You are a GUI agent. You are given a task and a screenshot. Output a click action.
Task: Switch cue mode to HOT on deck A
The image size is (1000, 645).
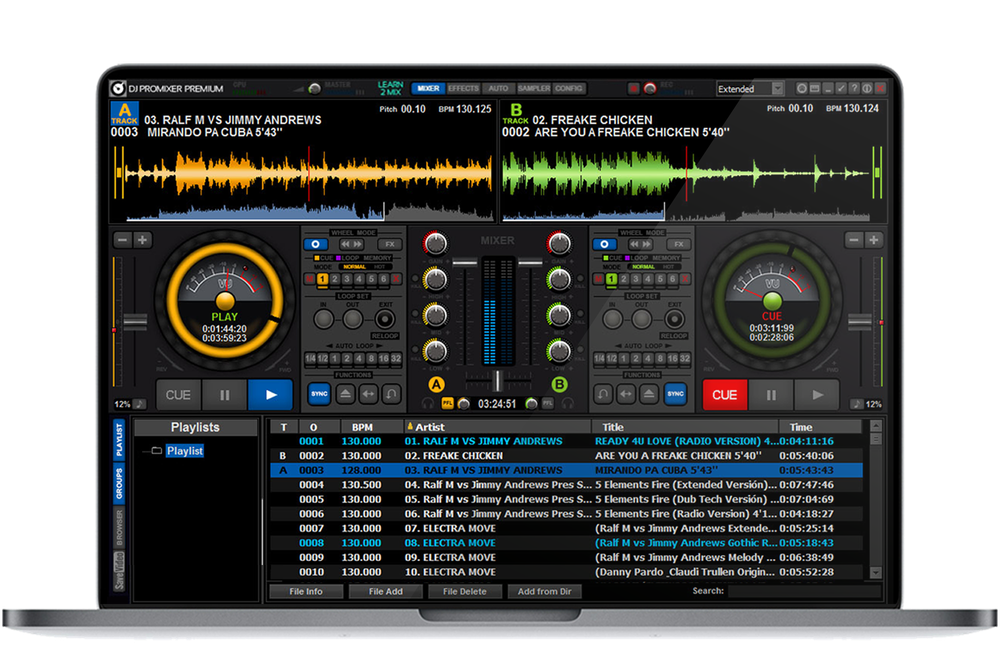click(x=379, y=265)
